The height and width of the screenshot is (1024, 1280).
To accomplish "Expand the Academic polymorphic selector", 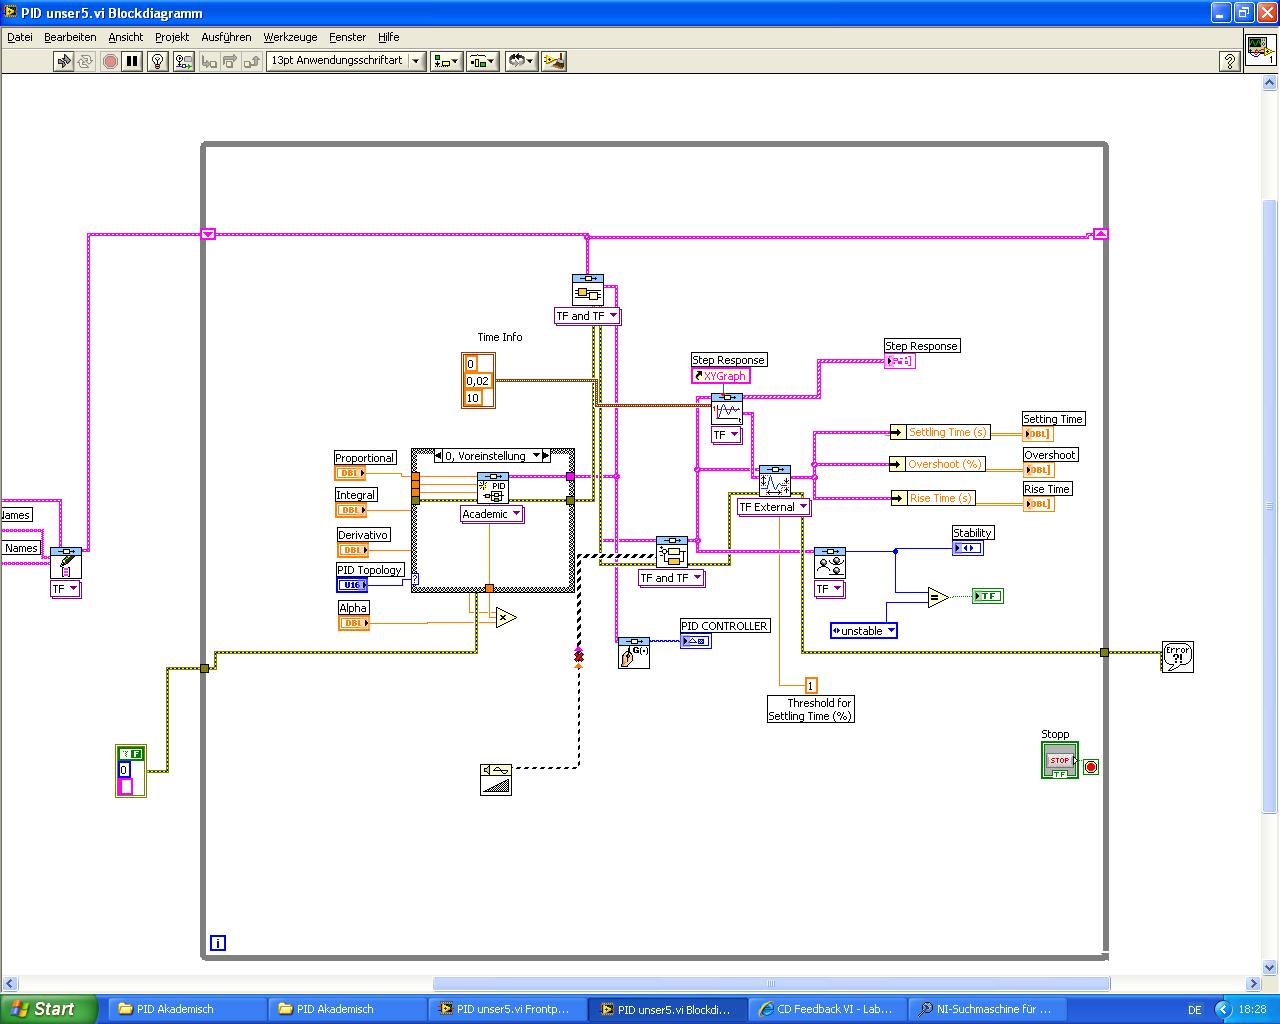I will (493, 514).
